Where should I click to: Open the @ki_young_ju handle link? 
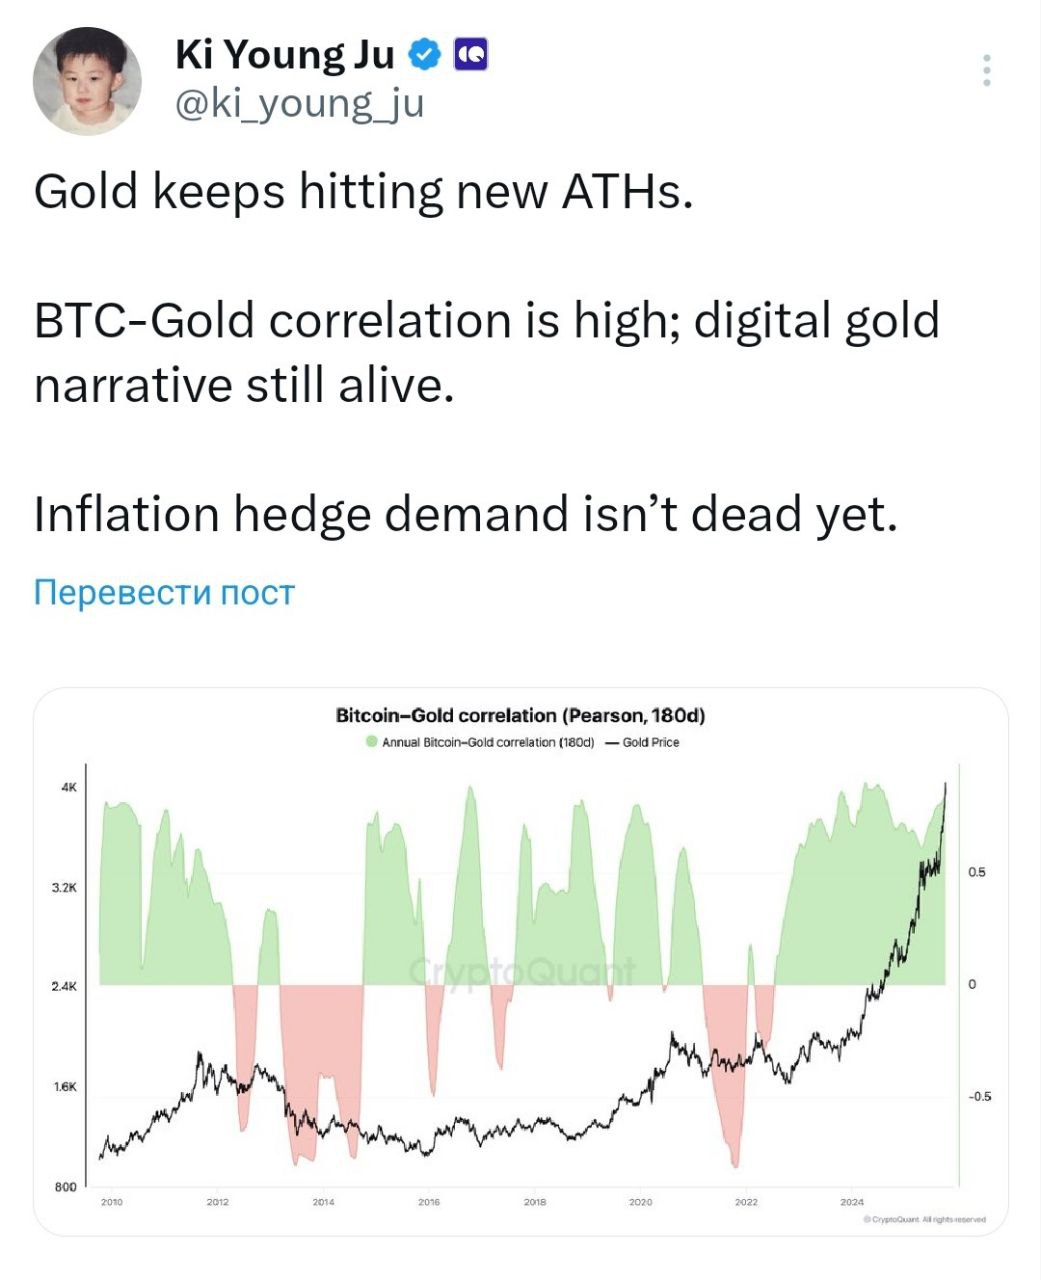(299, 103)
